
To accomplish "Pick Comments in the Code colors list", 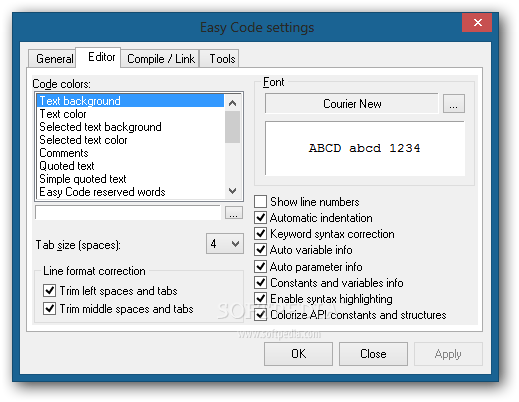I will coord(130,153).
